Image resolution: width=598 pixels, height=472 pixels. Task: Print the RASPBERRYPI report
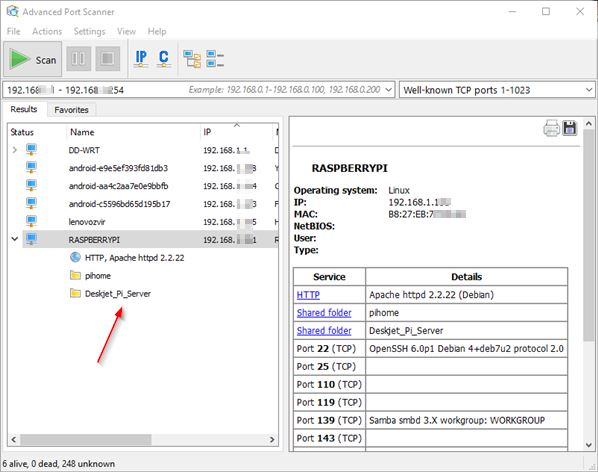click(x=551, y=128)
